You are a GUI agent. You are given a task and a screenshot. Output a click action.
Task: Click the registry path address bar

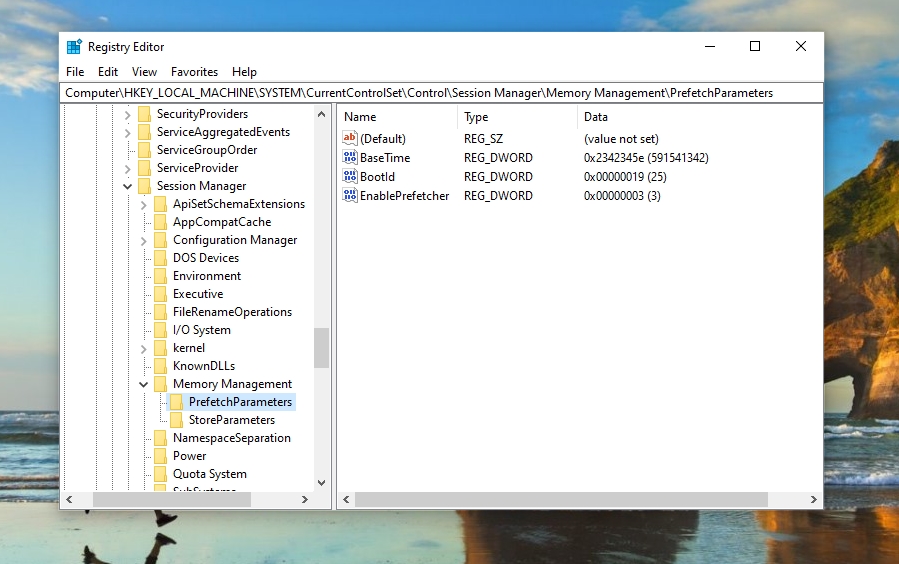pos(441,93)
